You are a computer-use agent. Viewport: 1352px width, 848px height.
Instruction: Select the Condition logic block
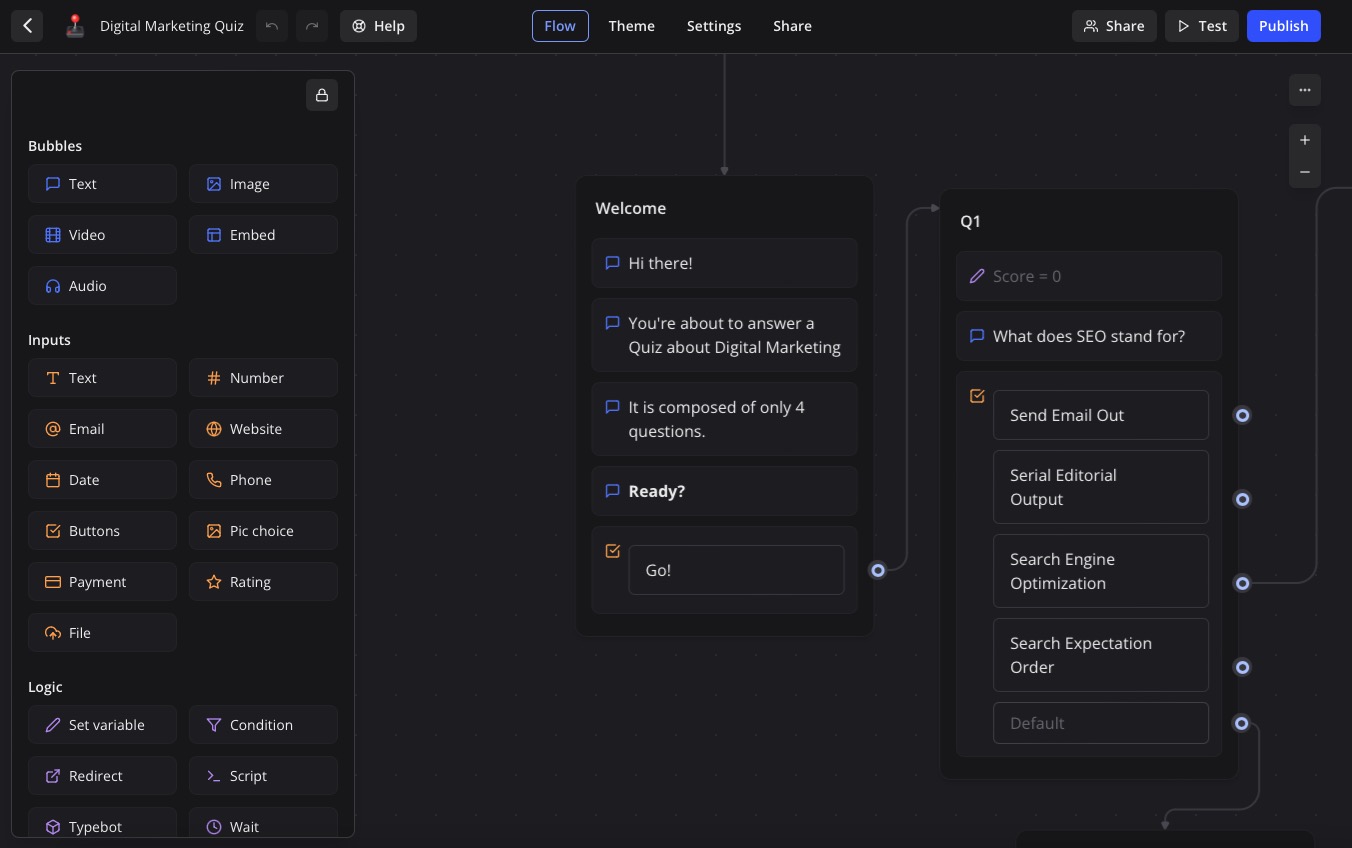click(x=263, y=724)
